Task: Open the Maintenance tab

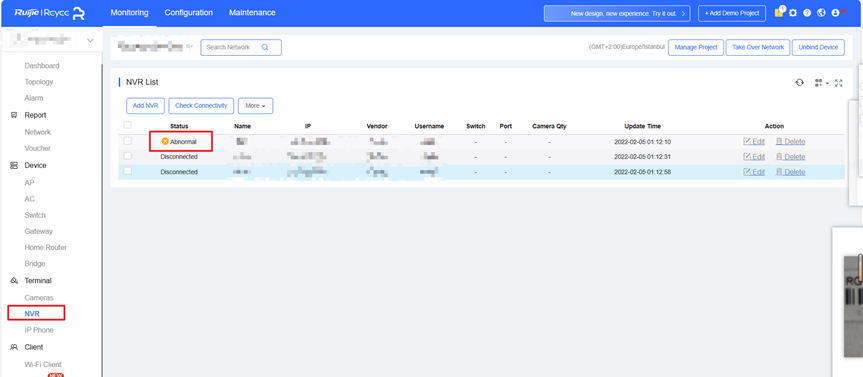Action: pyautogui.click(x=252, y=13)
